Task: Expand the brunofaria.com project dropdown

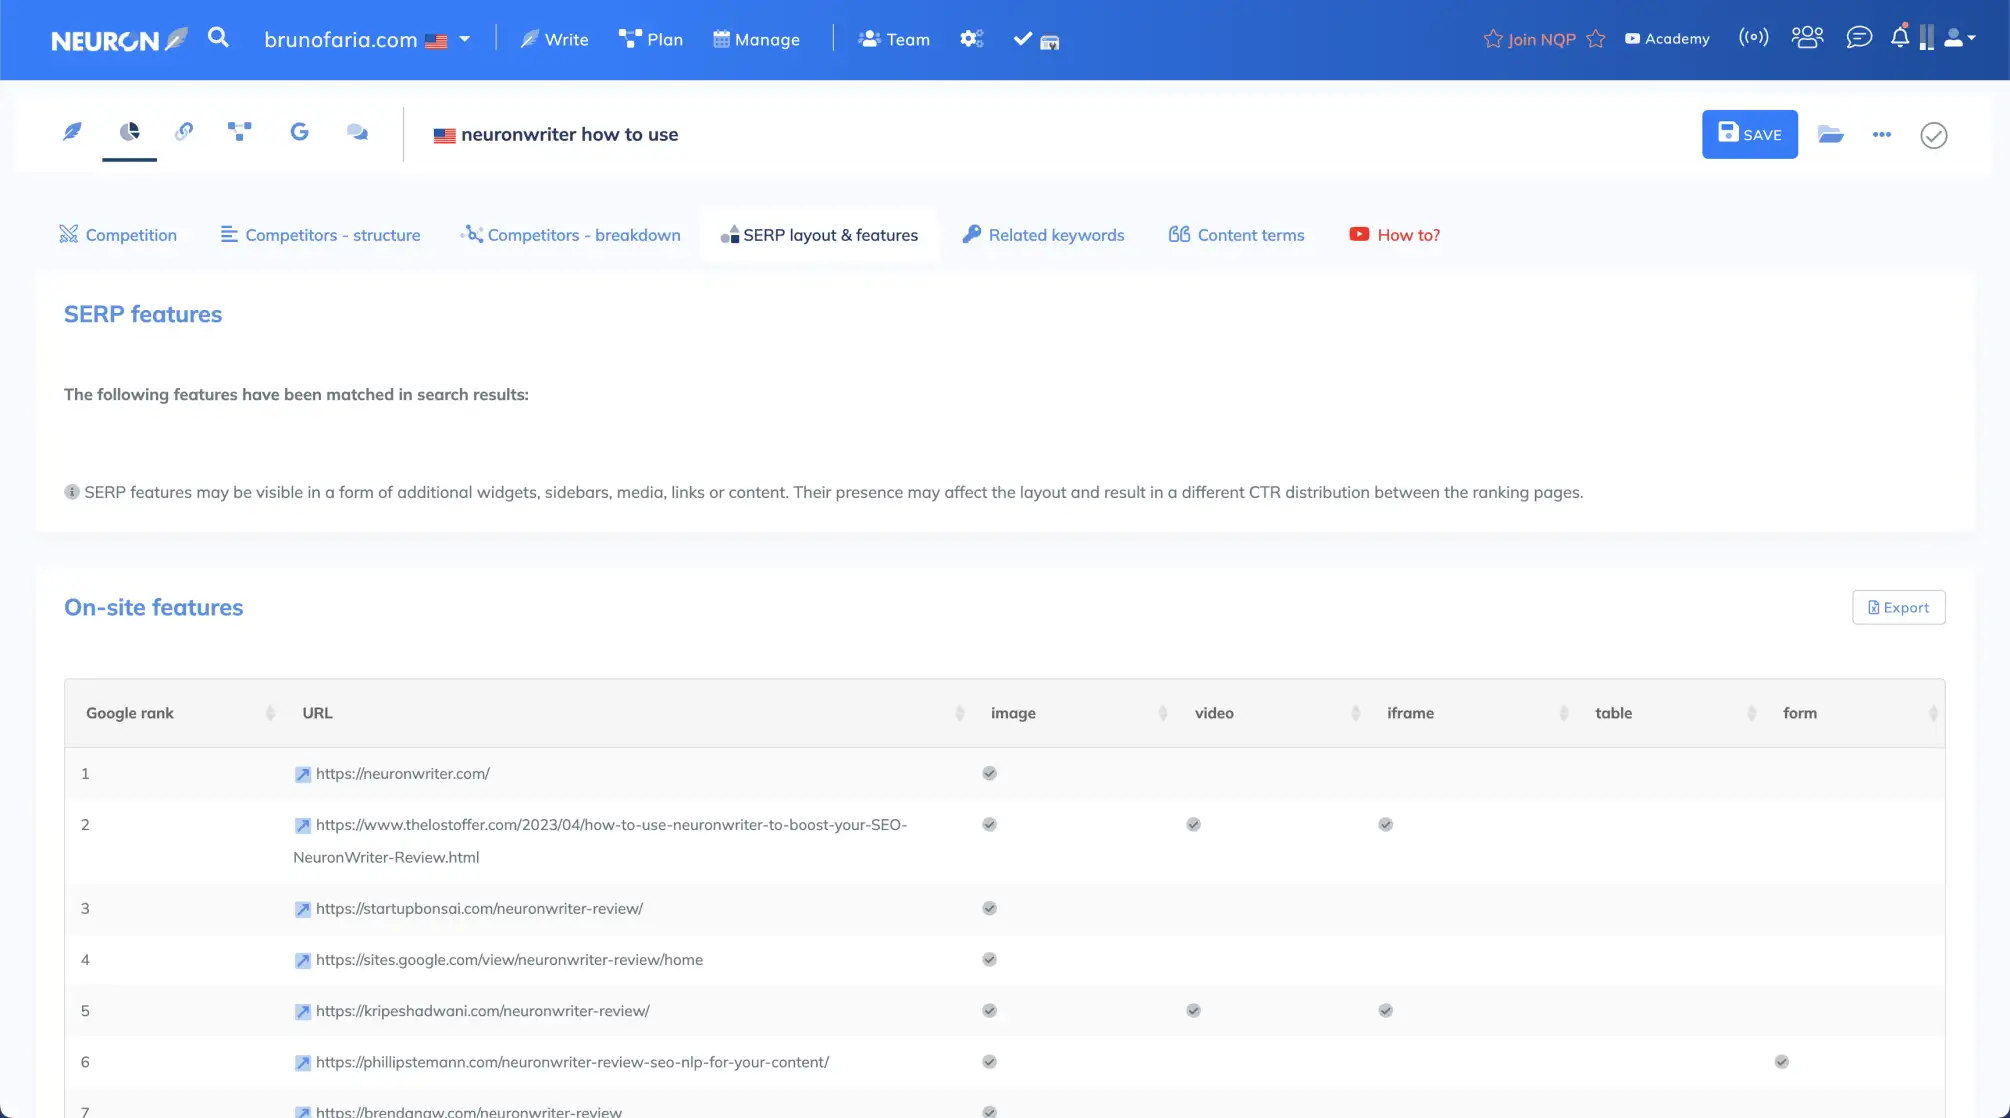Action: [x=366, y=40]
